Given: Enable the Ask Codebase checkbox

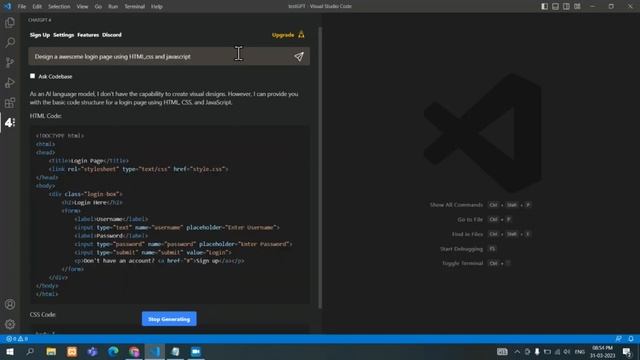Looking at the screenshot, I should (32, 76).
